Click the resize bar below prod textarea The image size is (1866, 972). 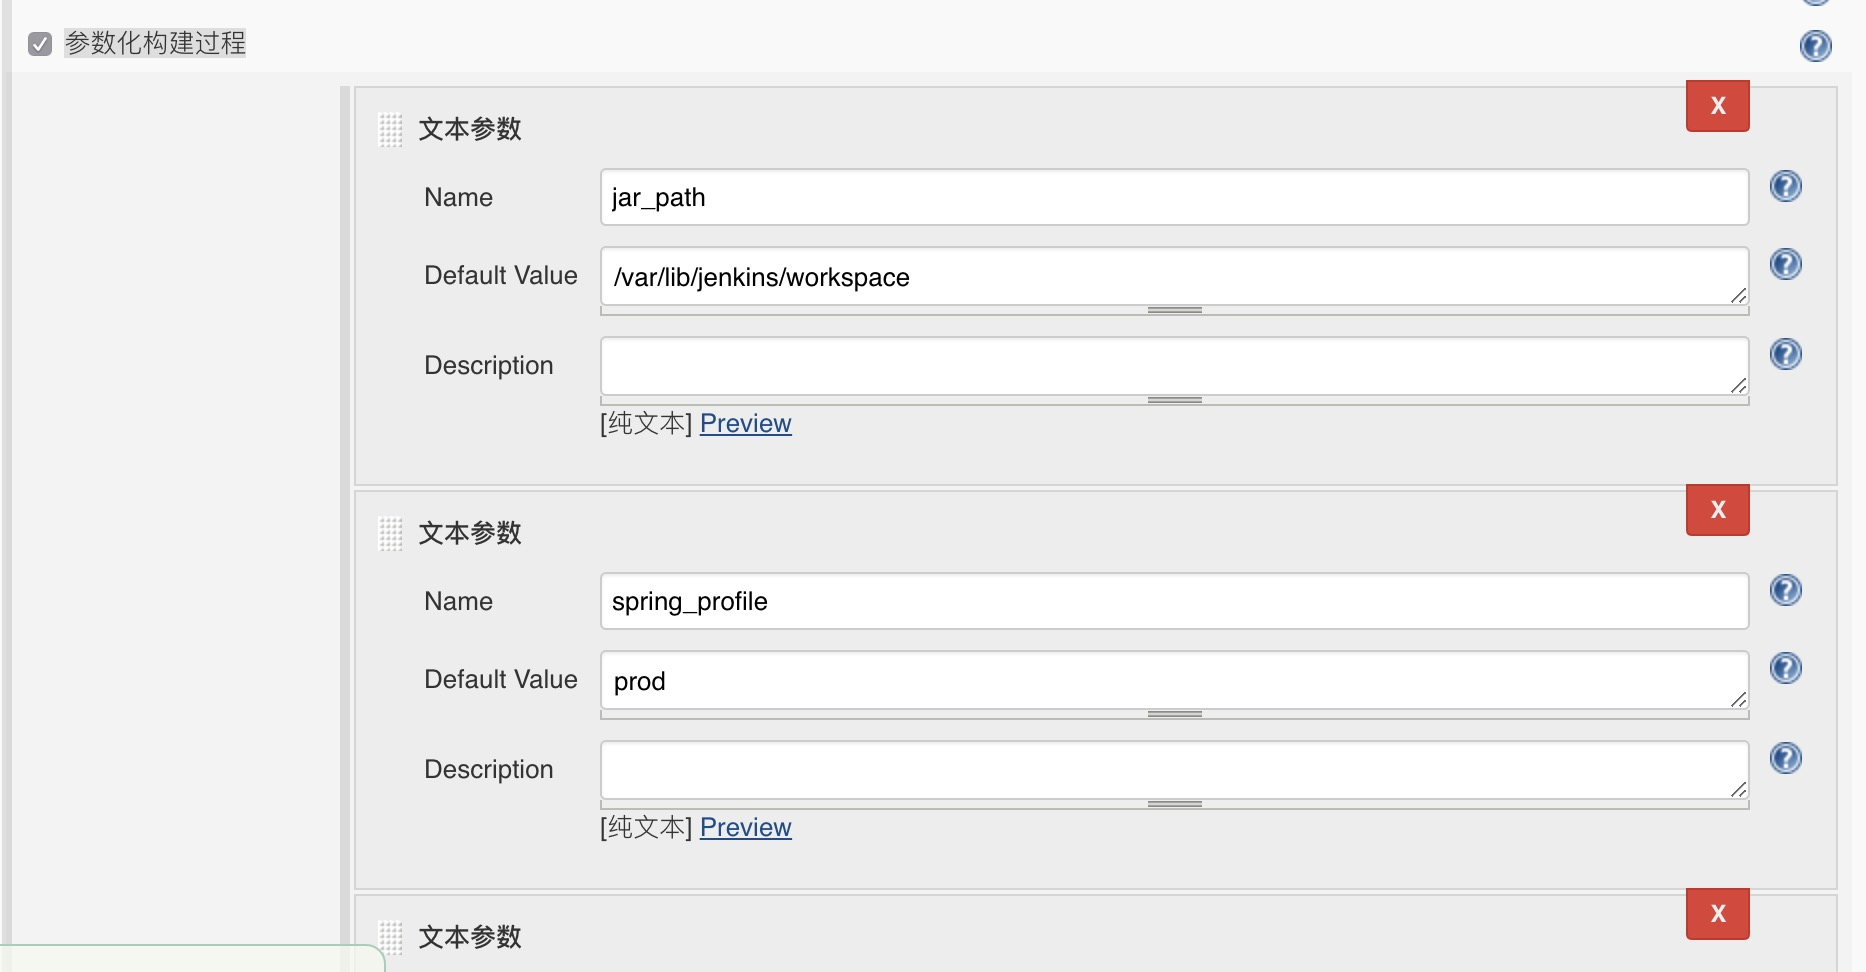coord(1174,715)
